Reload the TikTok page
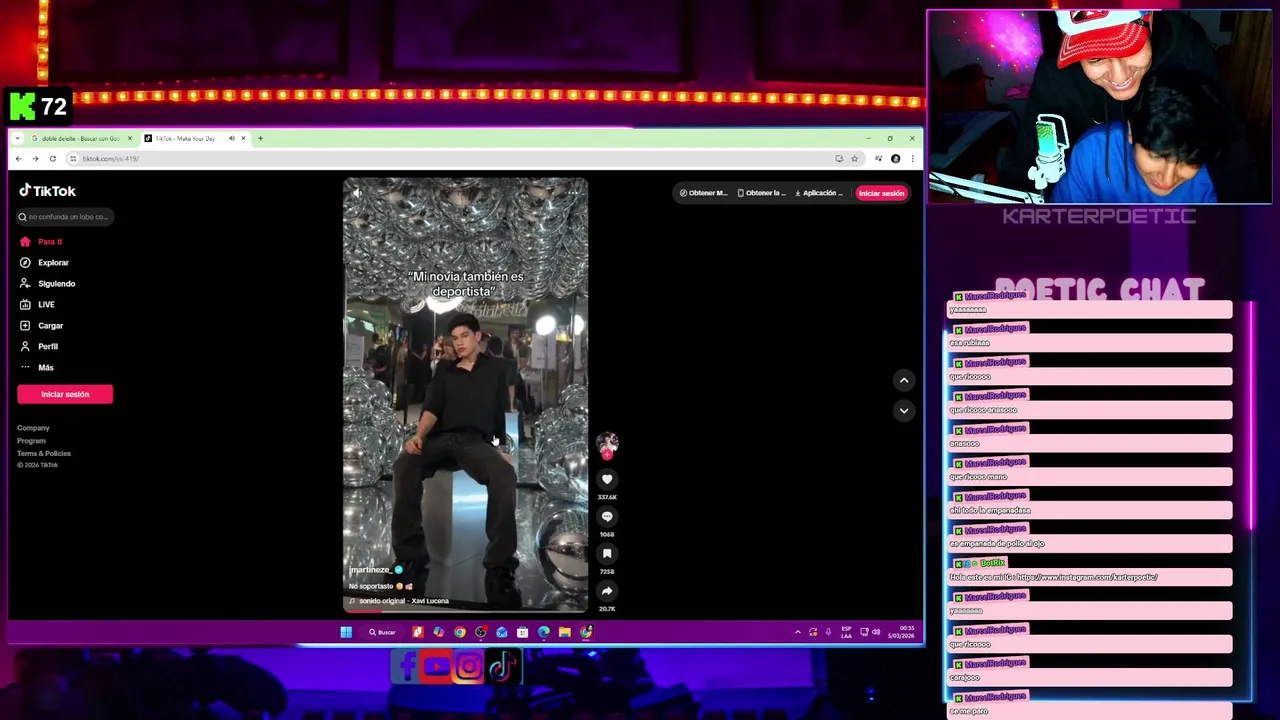The height and width of the screenshot is (720, 1280). 52,158
